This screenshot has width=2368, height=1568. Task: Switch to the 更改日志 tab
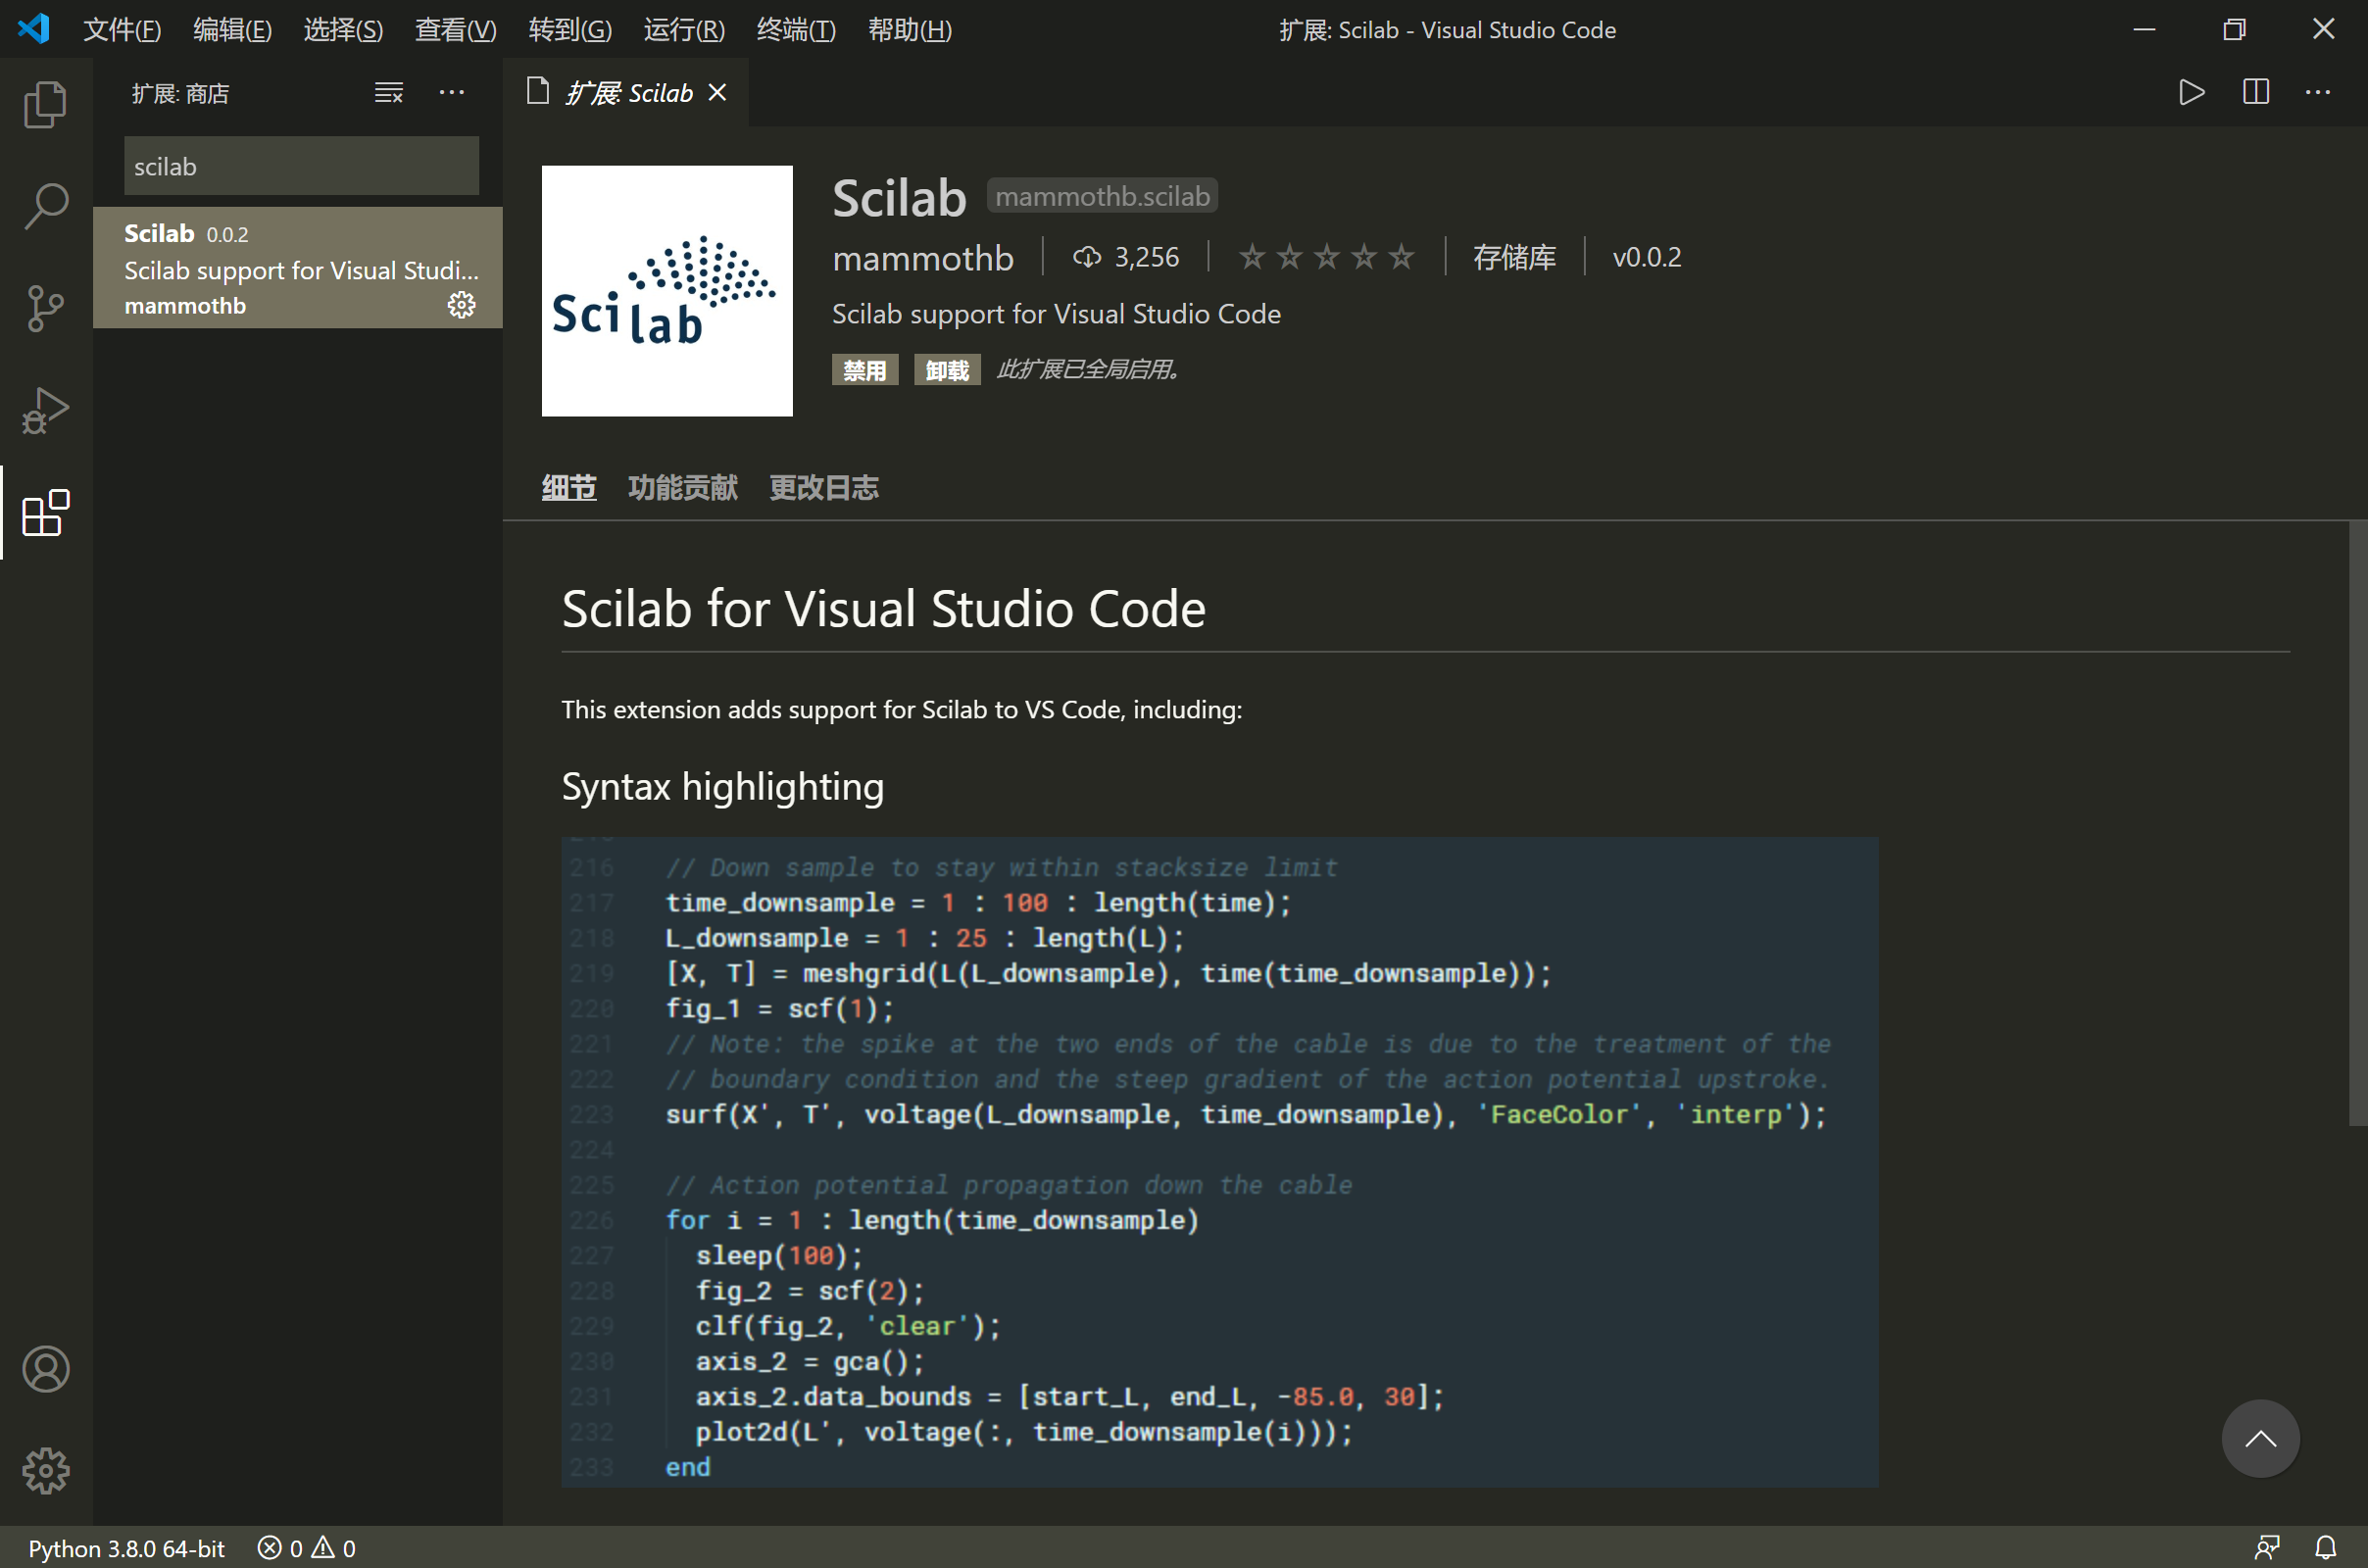pos(823,488)
